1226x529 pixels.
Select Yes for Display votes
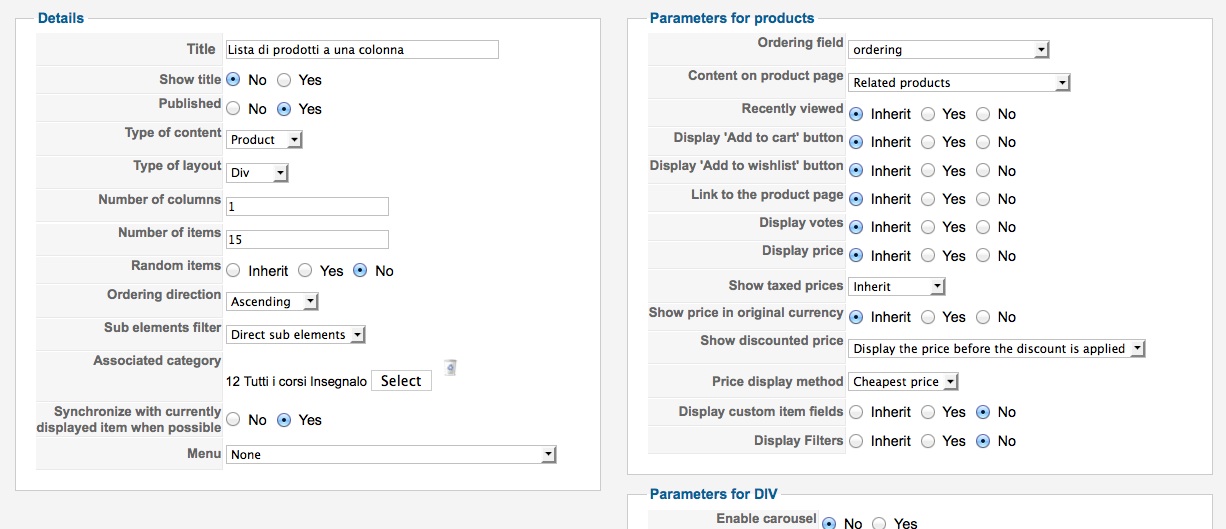click(x=928, y=227)
